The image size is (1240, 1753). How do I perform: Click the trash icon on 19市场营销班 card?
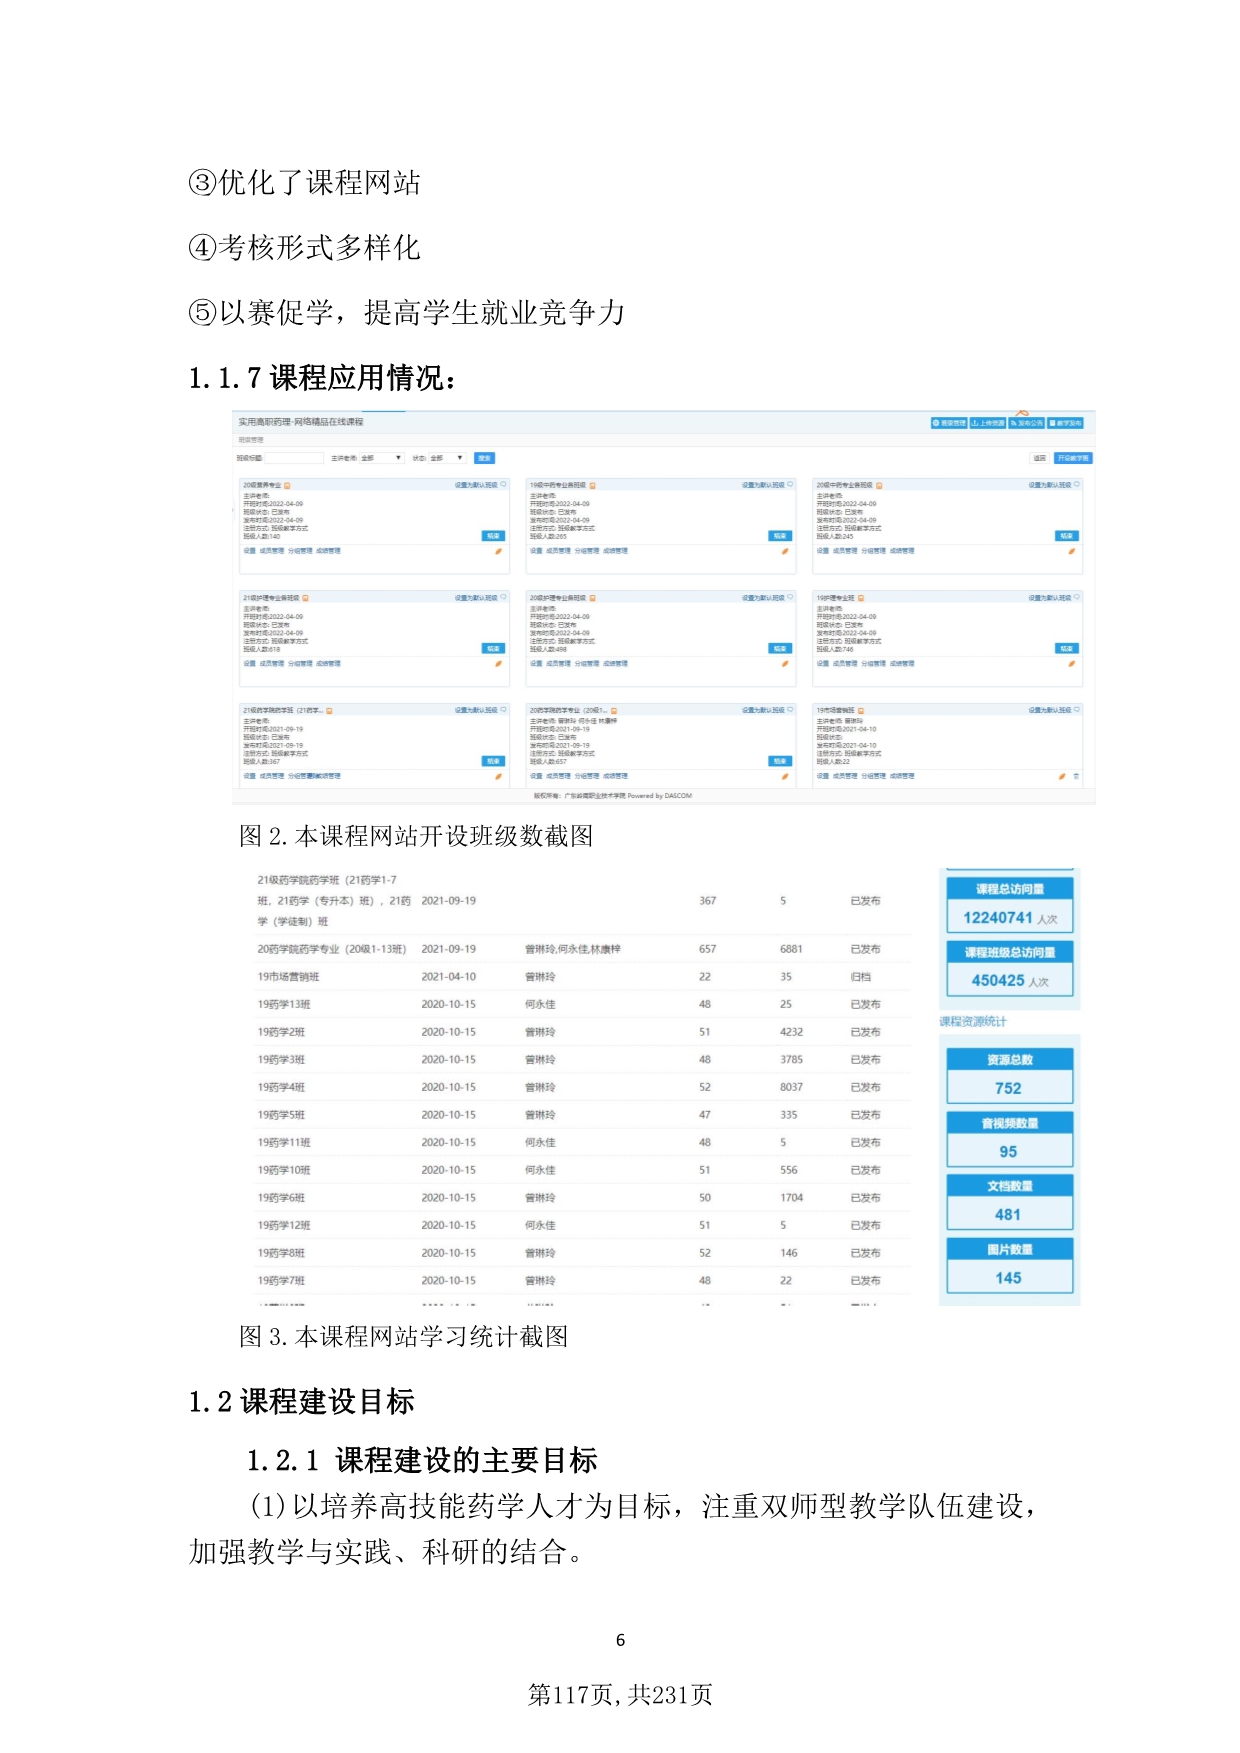(x=1076, y=776)
